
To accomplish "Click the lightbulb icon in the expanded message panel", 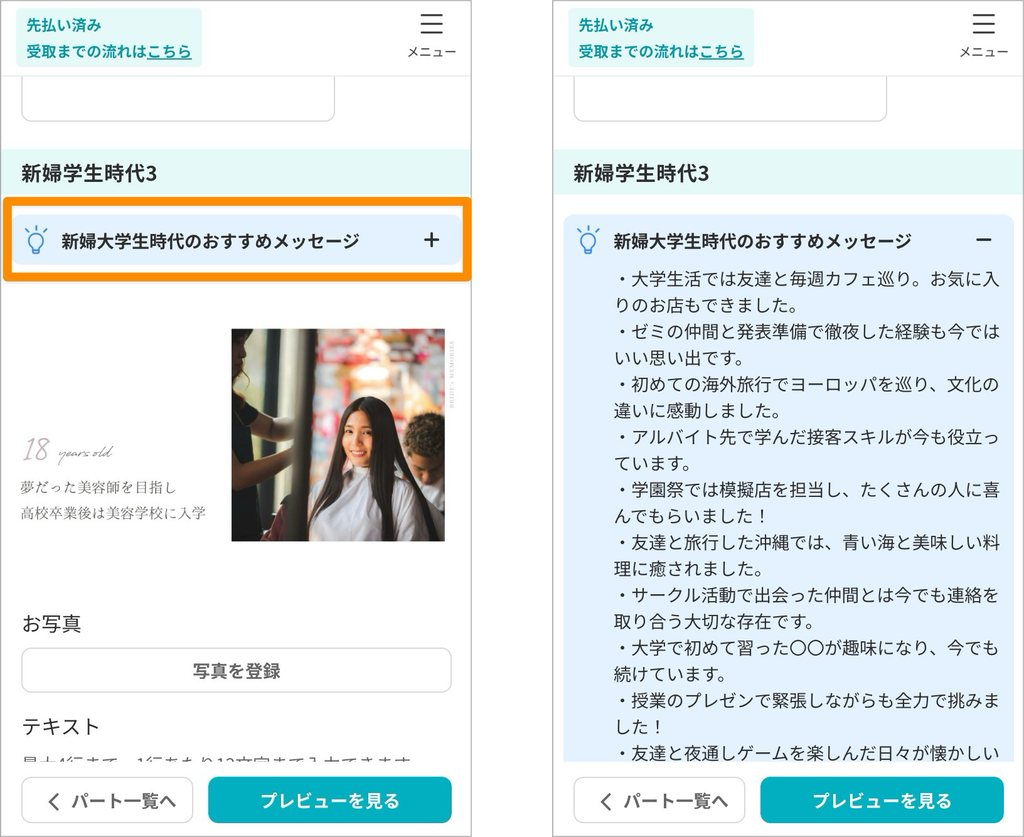I will 588,240.
